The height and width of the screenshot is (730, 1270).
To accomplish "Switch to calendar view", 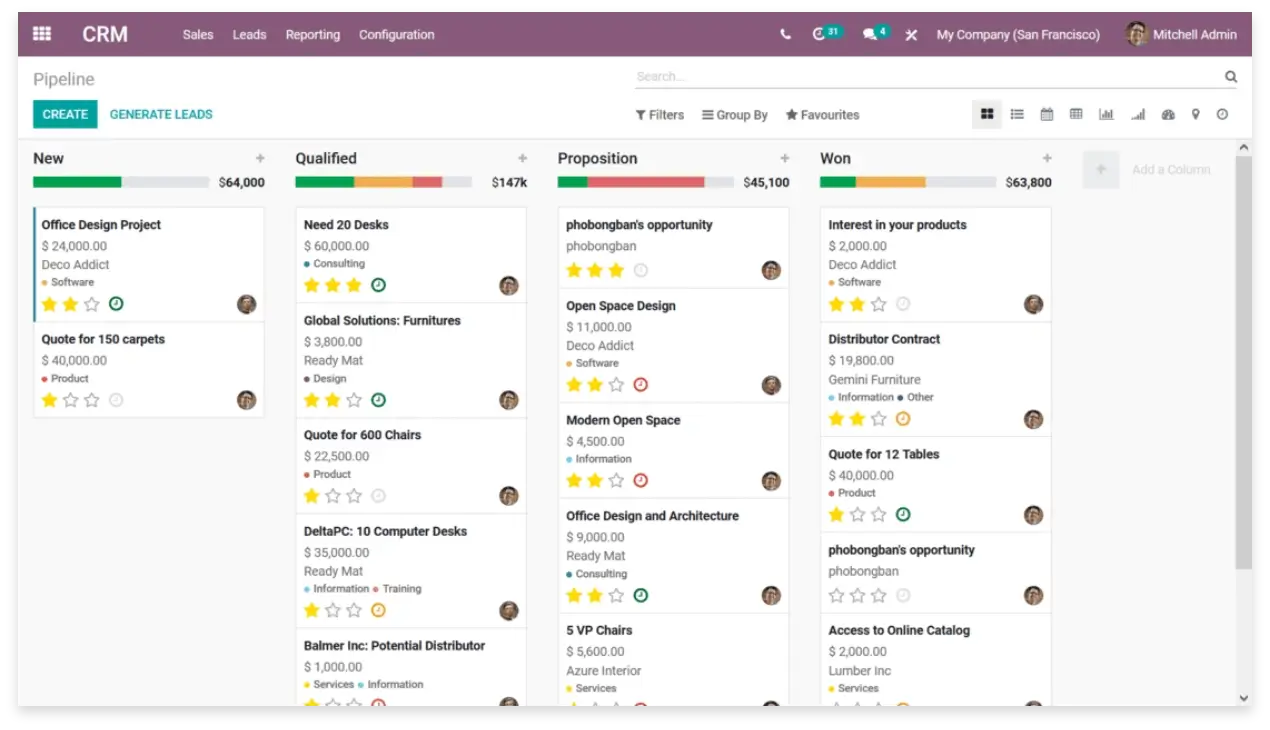I will 1047,115.
